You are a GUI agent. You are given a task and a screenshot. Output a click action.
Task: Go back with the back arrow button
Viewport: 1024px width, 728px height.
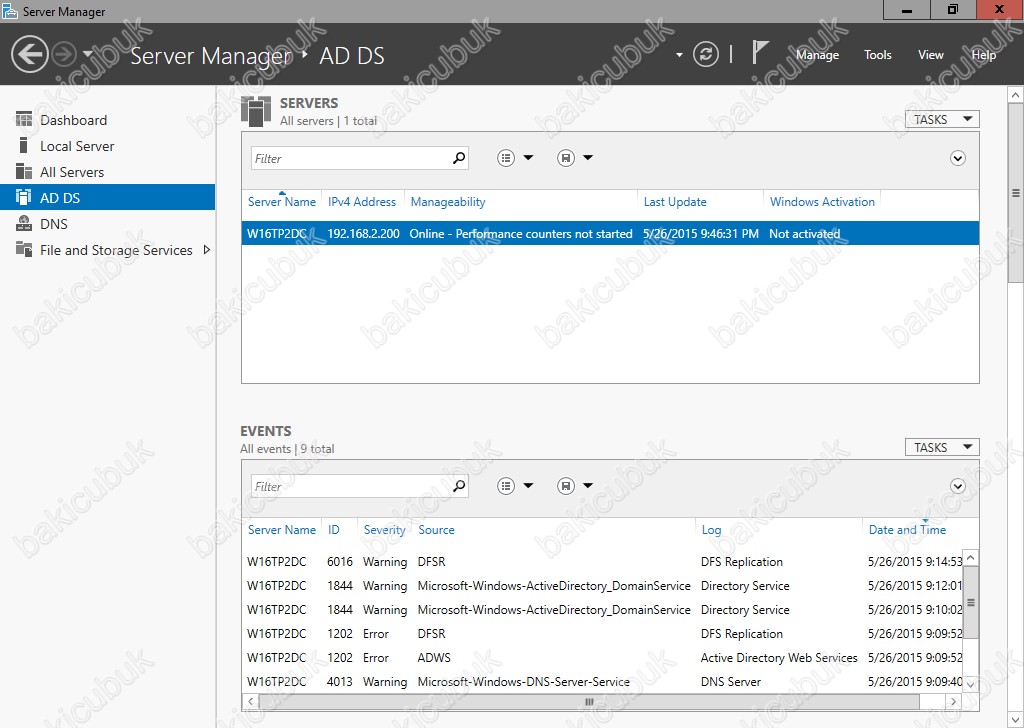pos(29,54)
